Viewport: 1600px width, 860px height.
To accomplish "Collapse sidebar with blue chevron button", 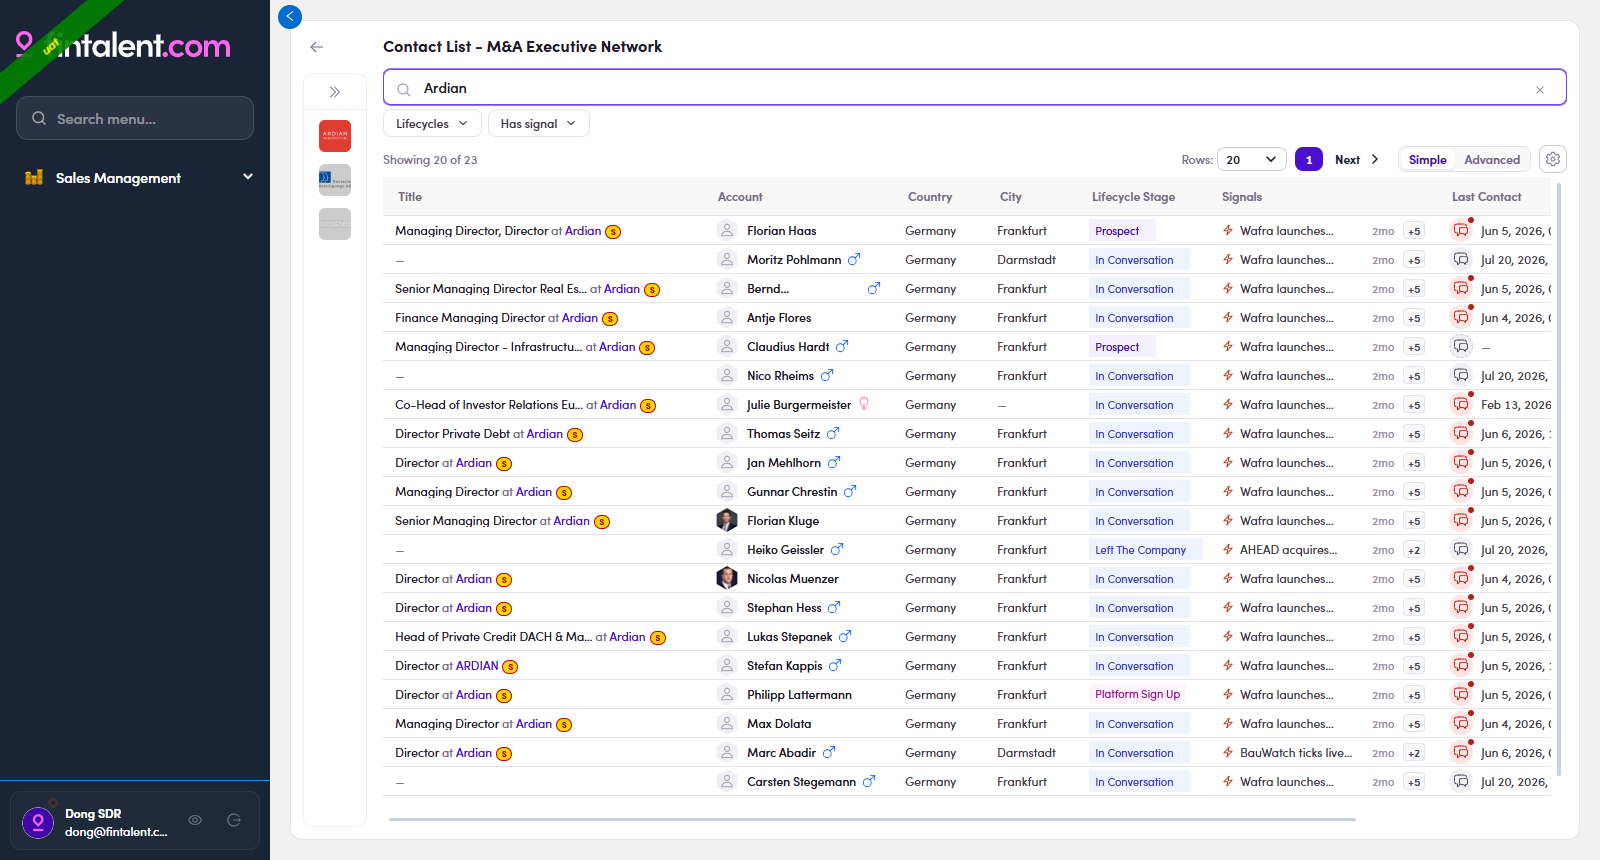I will click(290, 16).
